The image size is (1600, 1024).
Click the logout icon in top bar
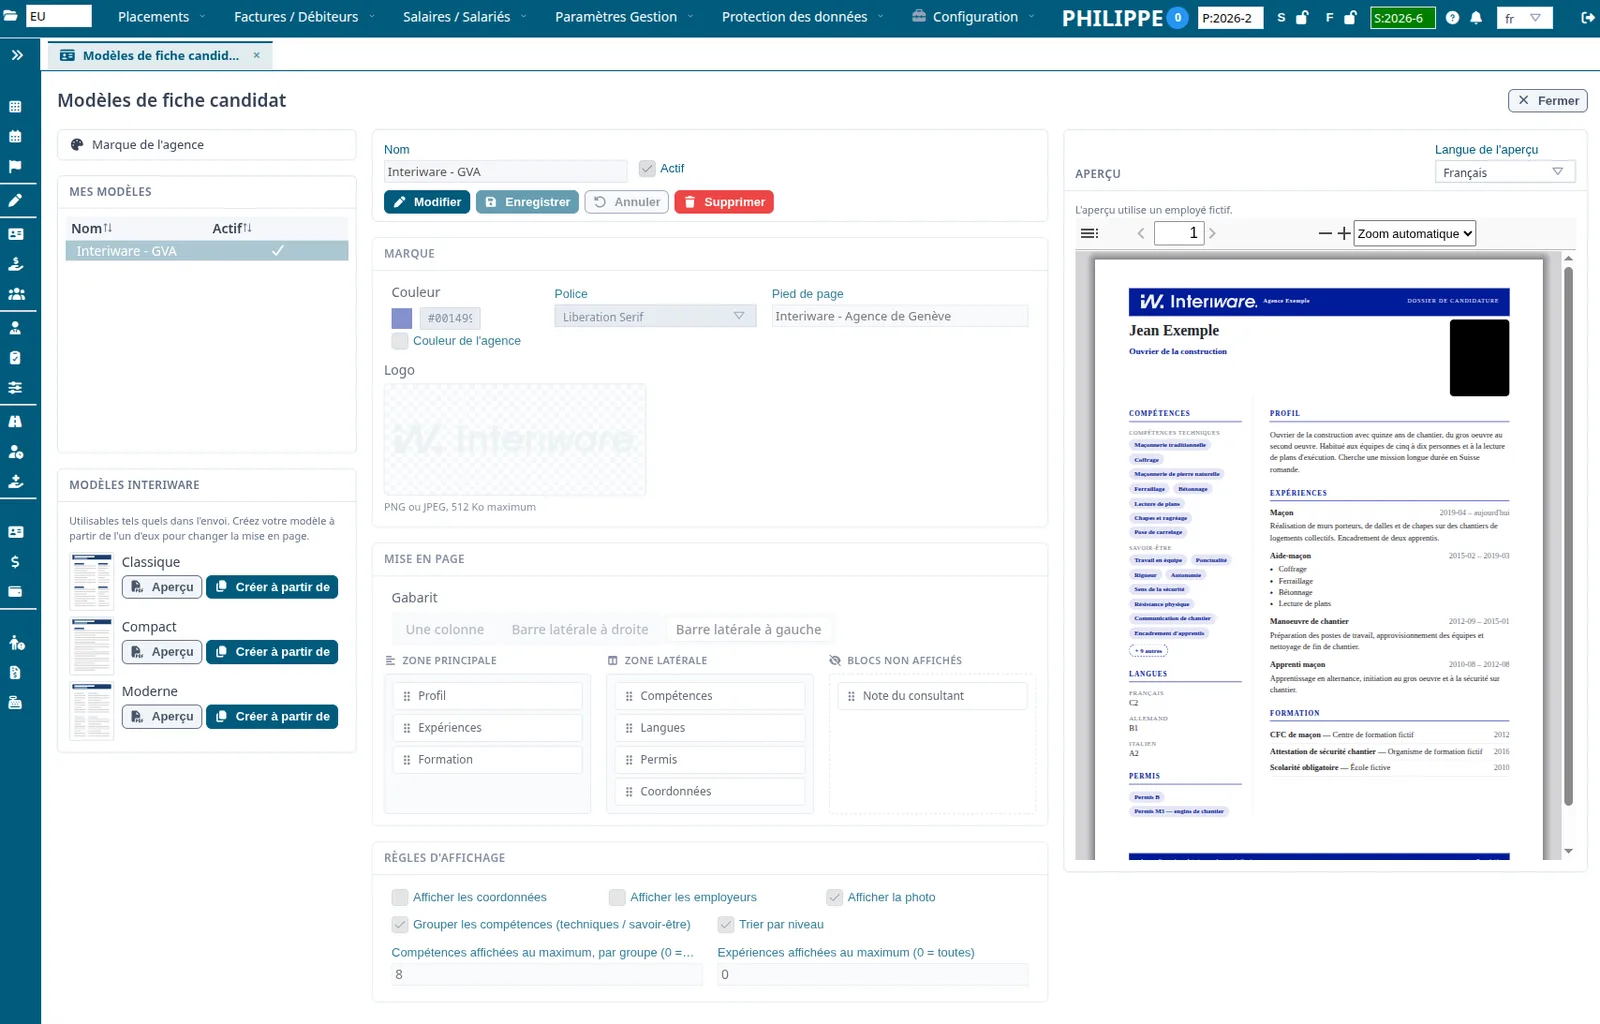coord(1587,18)
